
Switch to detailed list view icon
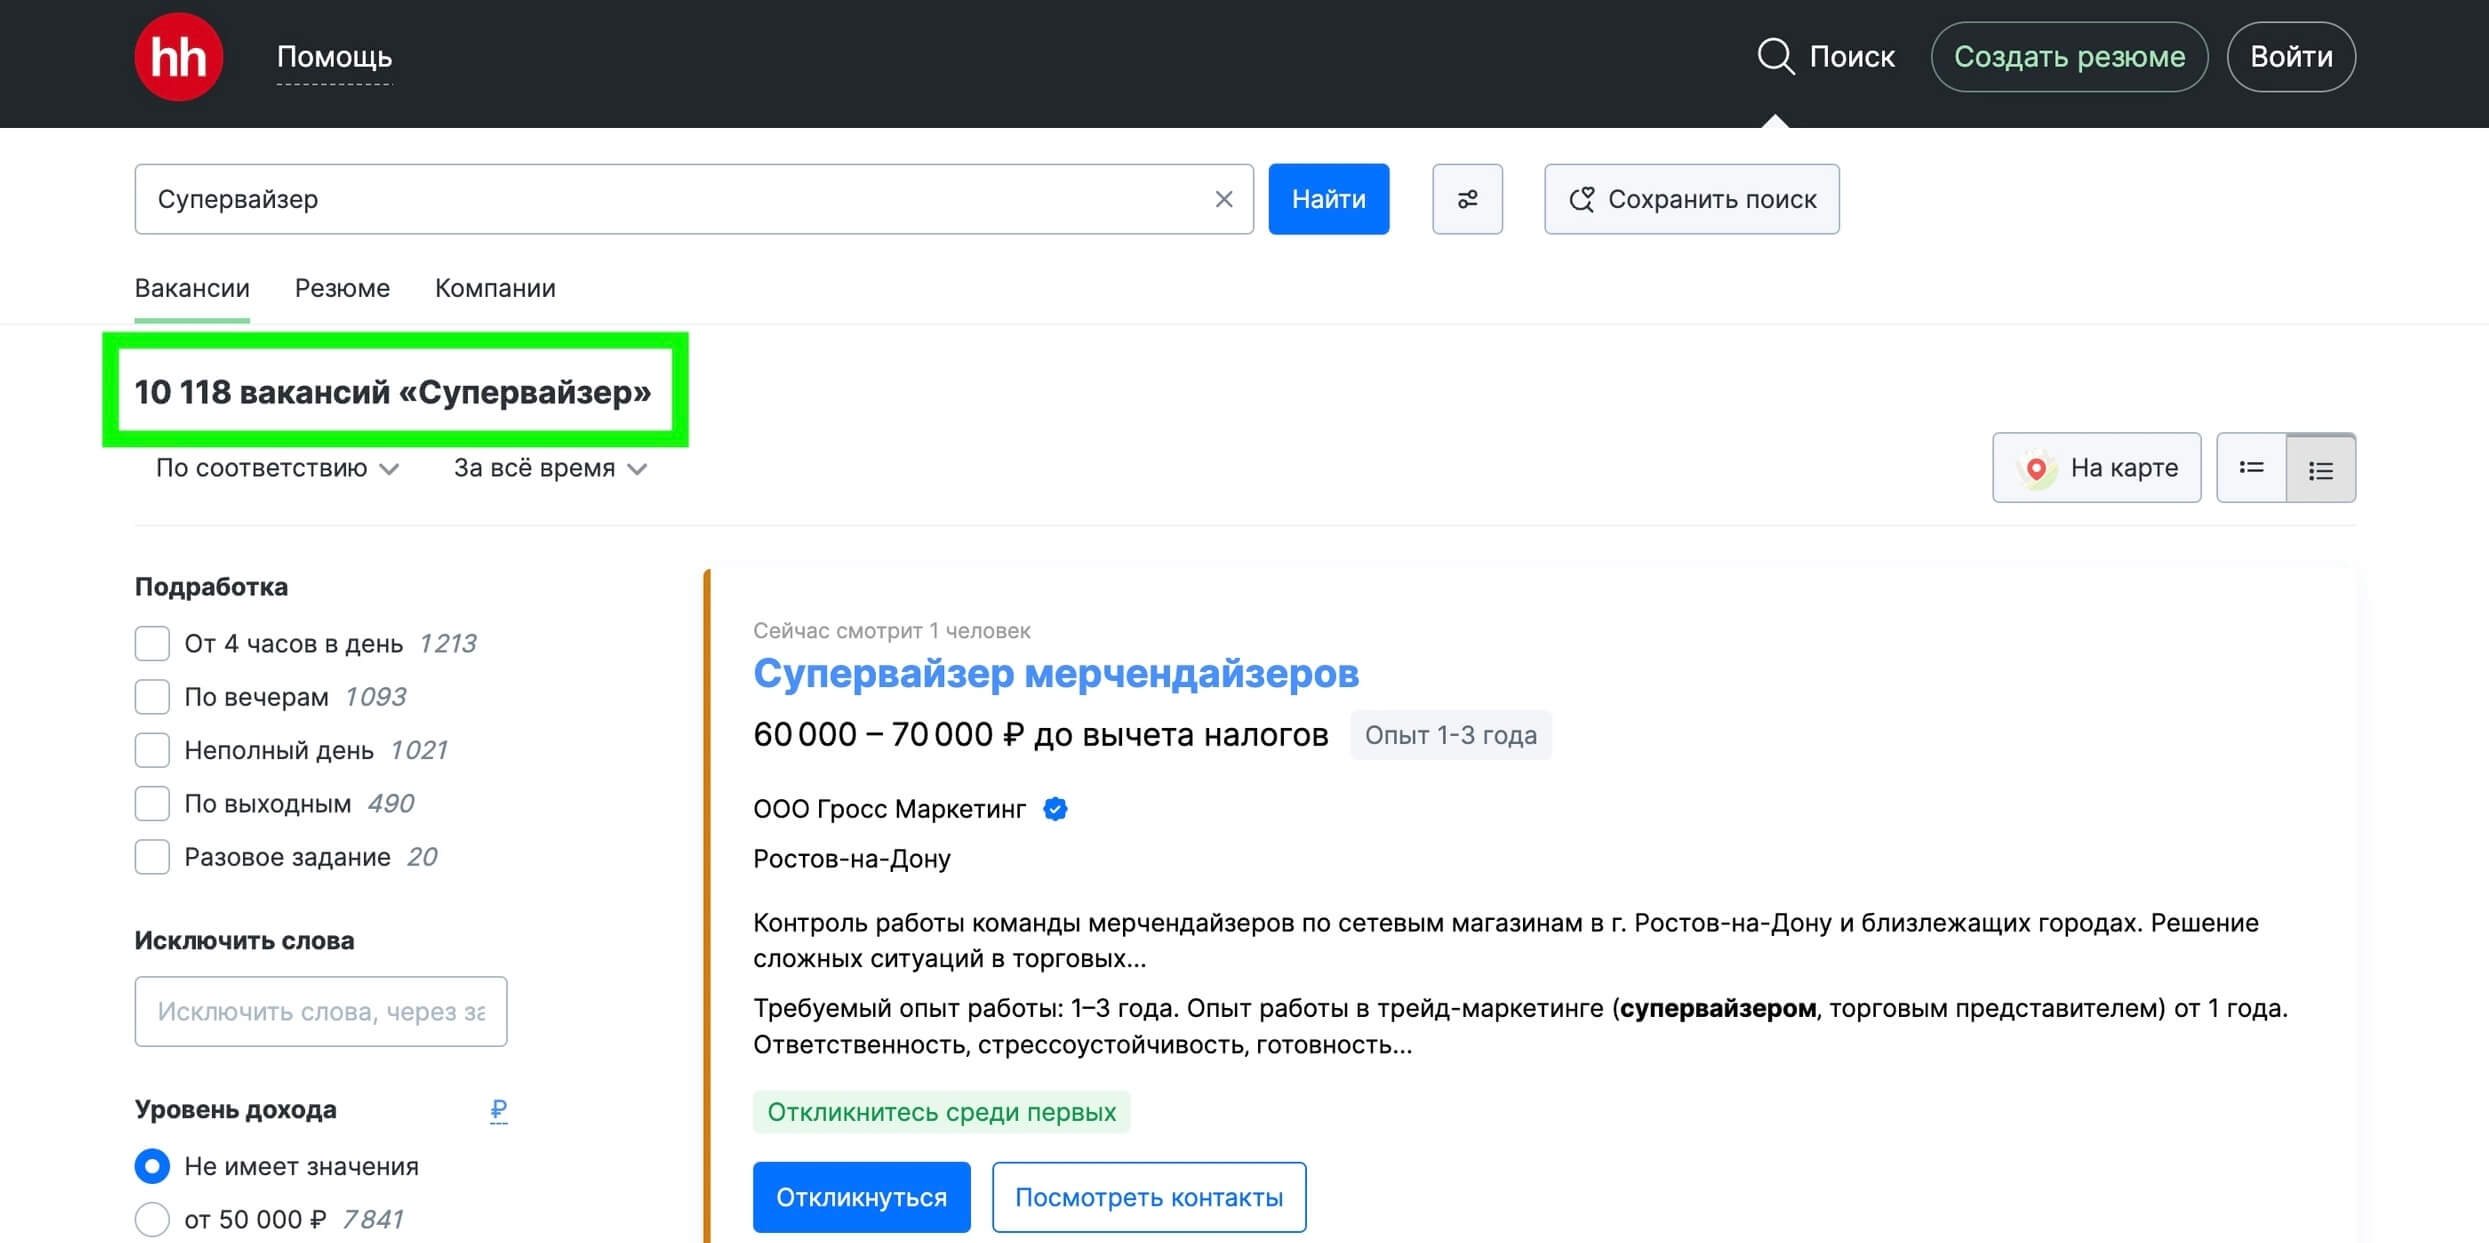[x=2321, y=468]
